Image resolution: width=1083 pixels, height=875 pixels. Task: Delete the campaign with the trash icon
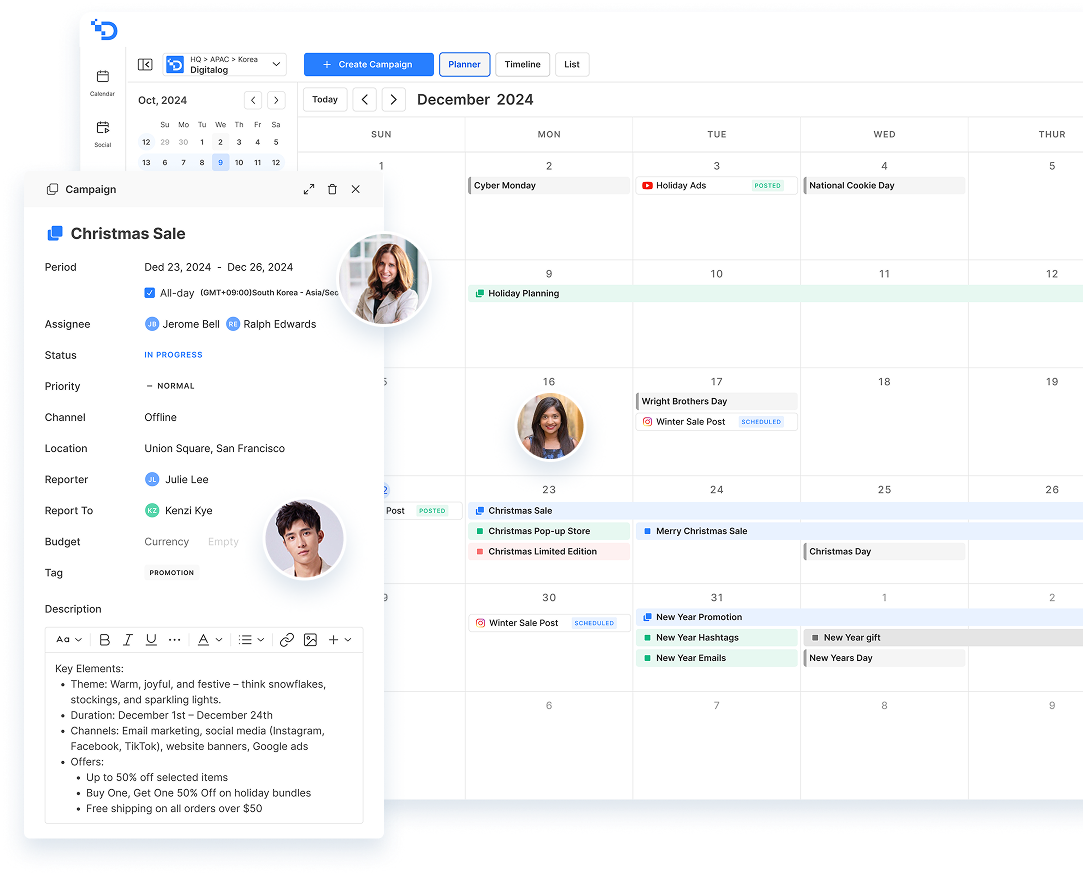332,189
